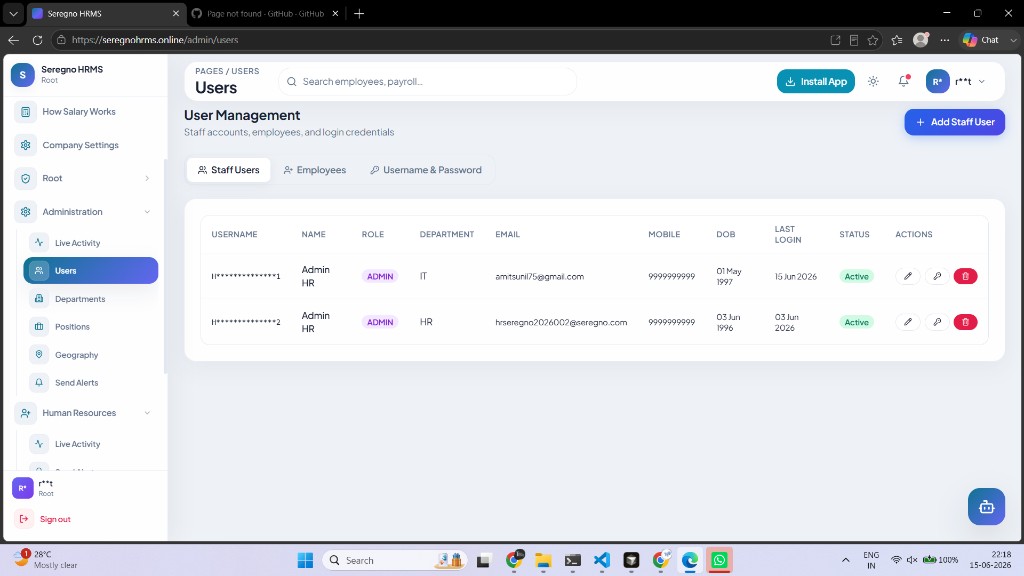
Task: Click the LAST LOGIN column header
Action: tap(788, 234)
